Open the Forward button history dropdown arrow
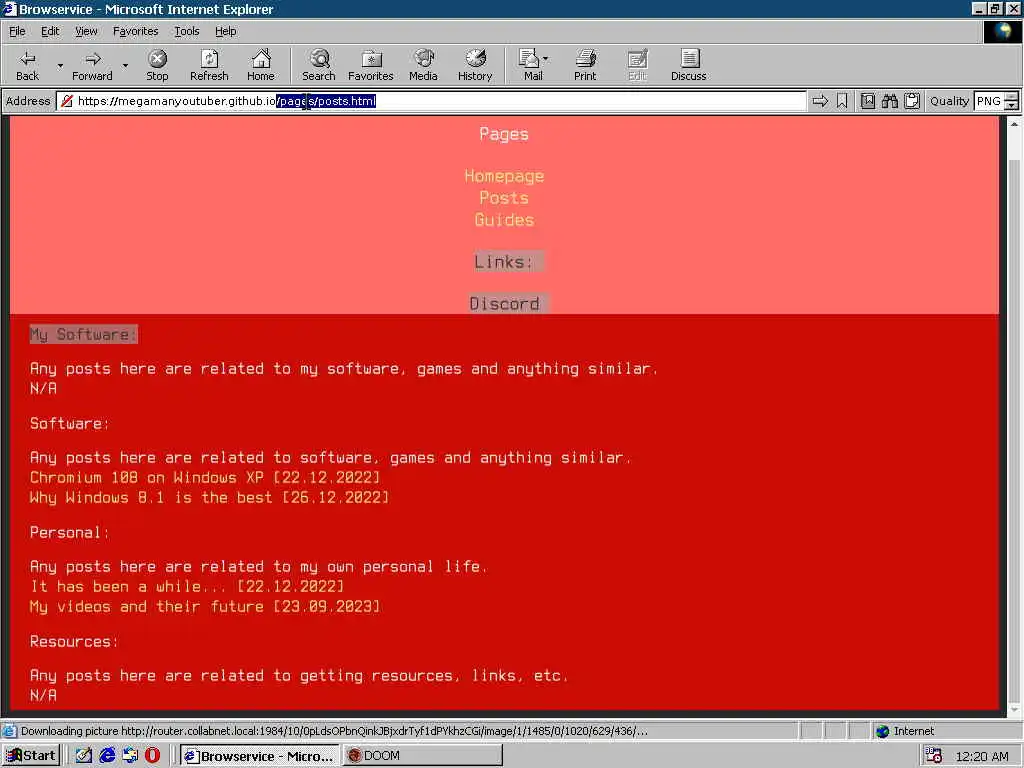Image resolution: width=1024 pixels, height=768 pixels. 125,65
